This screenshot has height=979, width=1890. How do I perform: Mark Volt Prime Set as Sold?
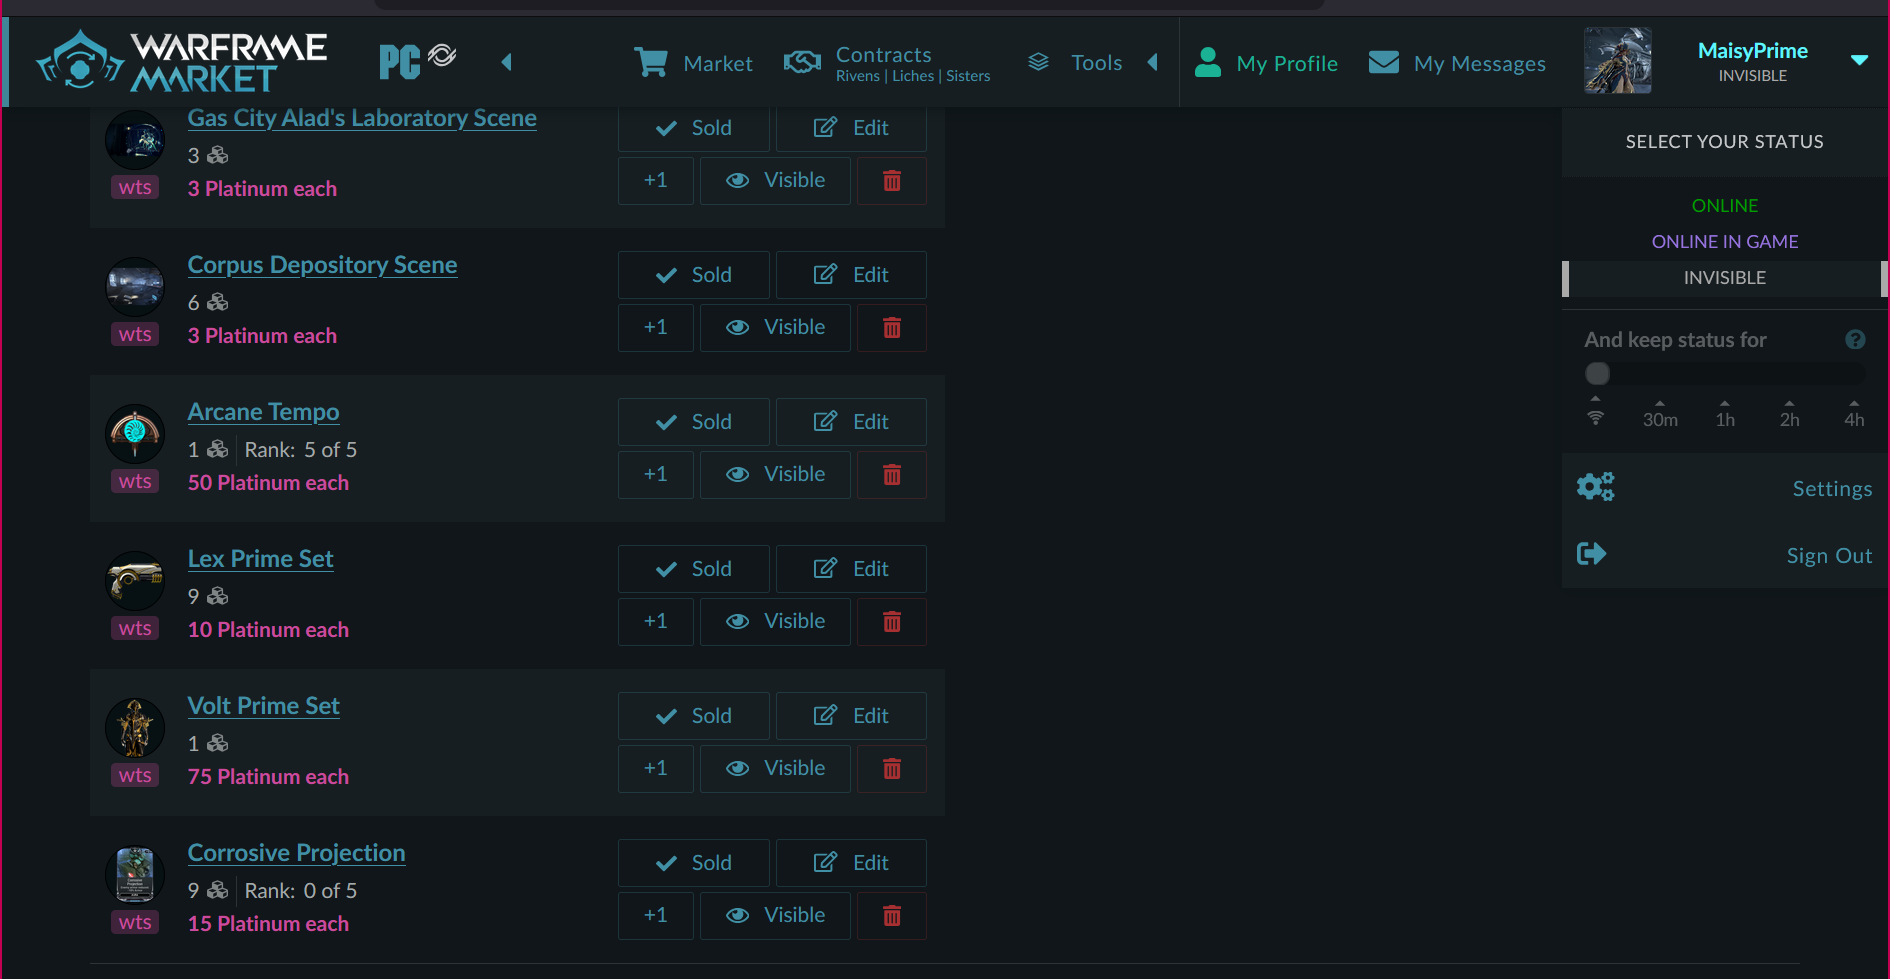(x=693, y=715)
